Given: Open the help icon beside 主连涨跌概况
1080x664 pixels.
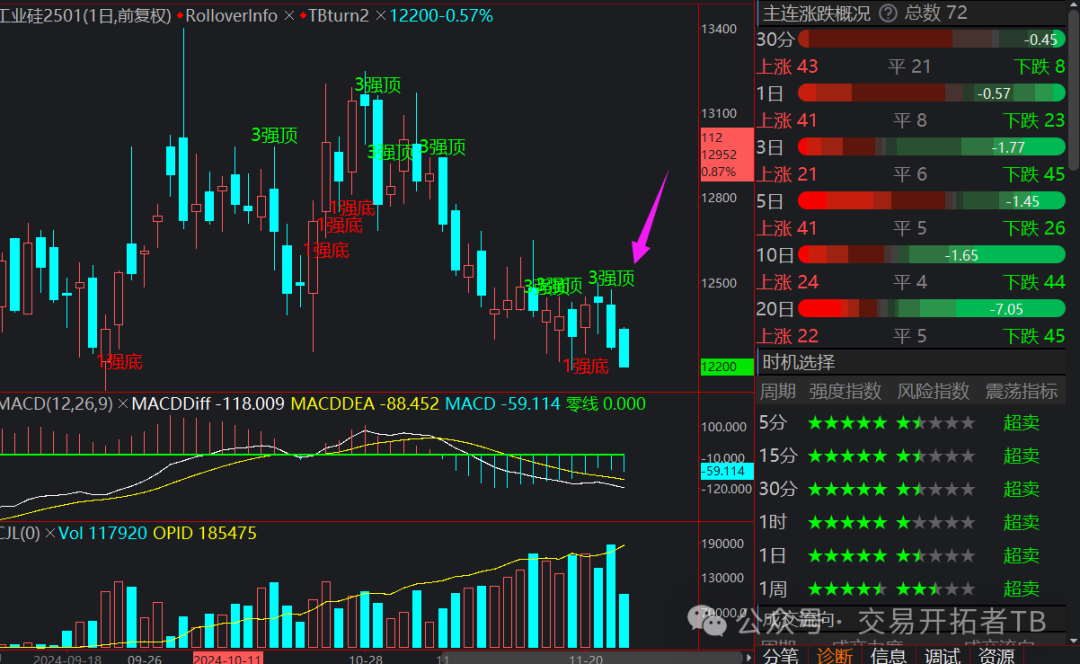Looking at the screenshot, I should 889,13.
